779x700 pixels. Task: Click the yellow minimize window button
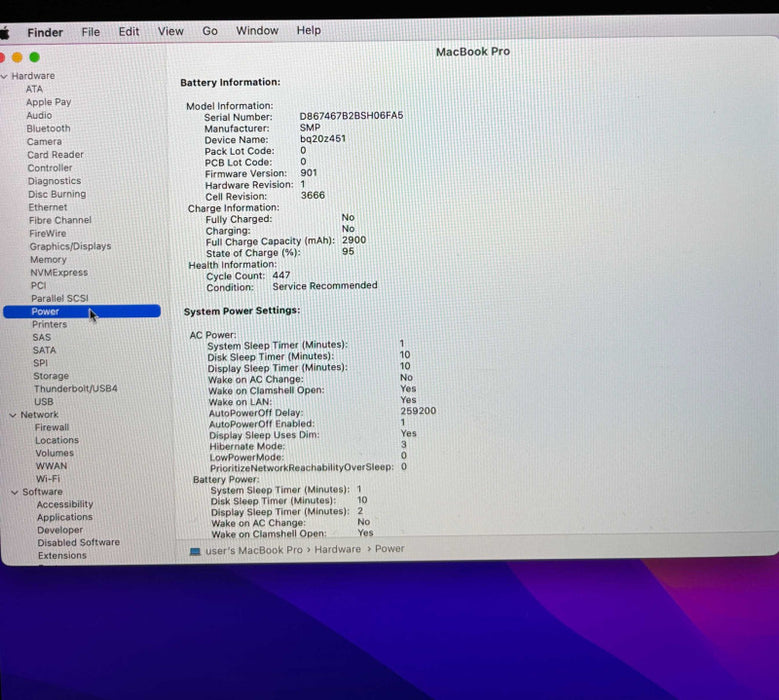17,58
